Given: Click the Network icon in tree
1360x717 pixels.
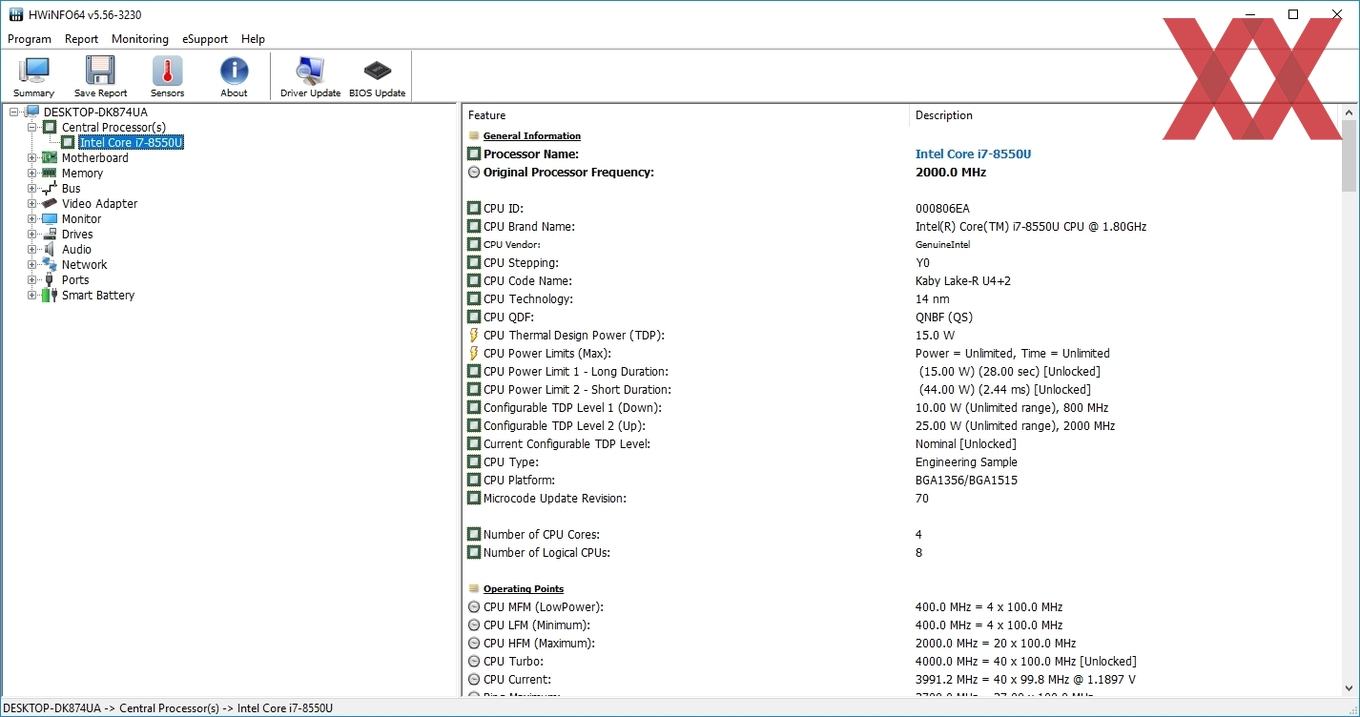Looking at the screenshot, I should (49, 264).
